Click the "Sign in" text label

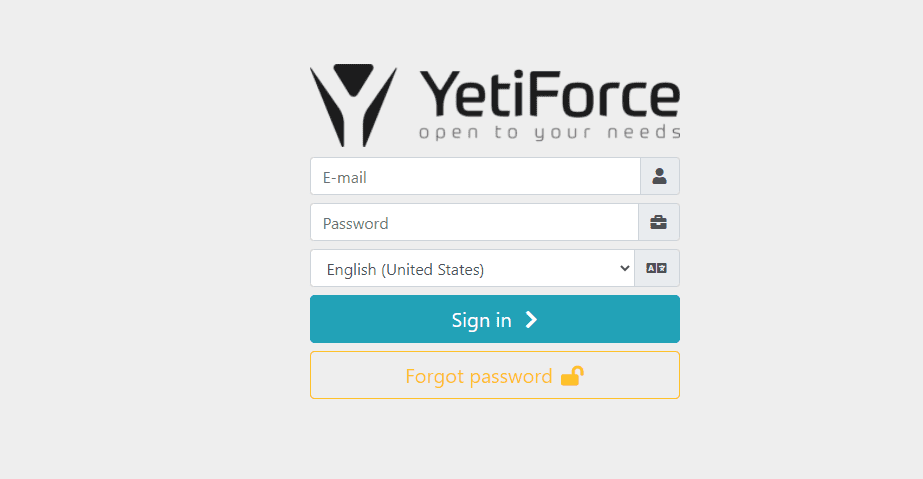tap(481, 320)
